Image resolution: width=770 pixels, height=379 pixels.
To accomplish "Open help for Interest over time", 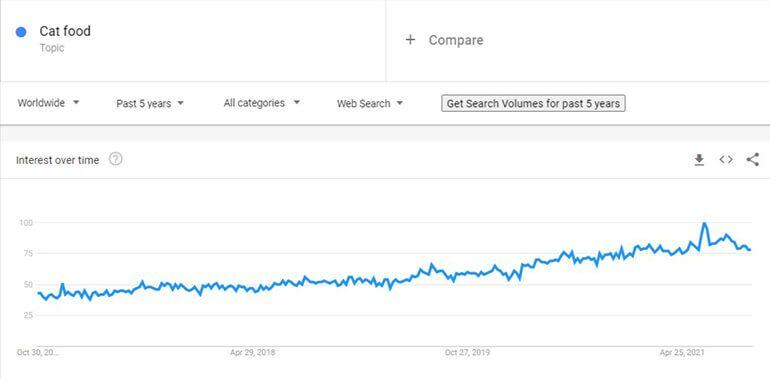I will tap(115, 159).
